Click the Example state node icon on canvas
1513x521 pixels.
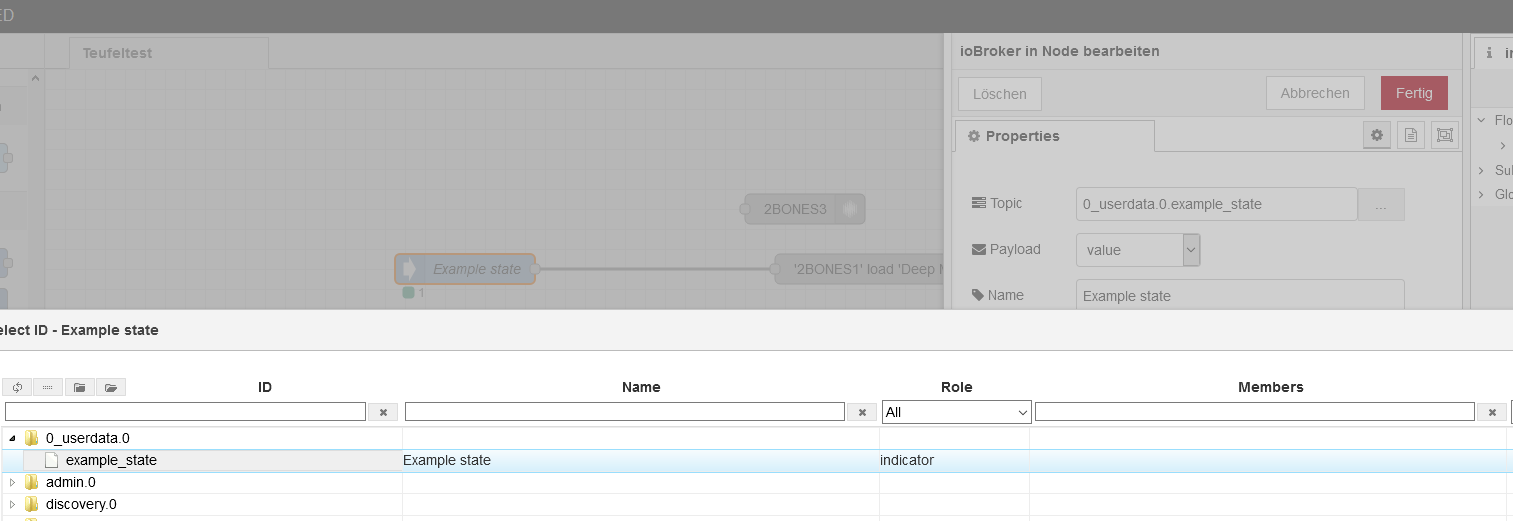pos(409,269)
